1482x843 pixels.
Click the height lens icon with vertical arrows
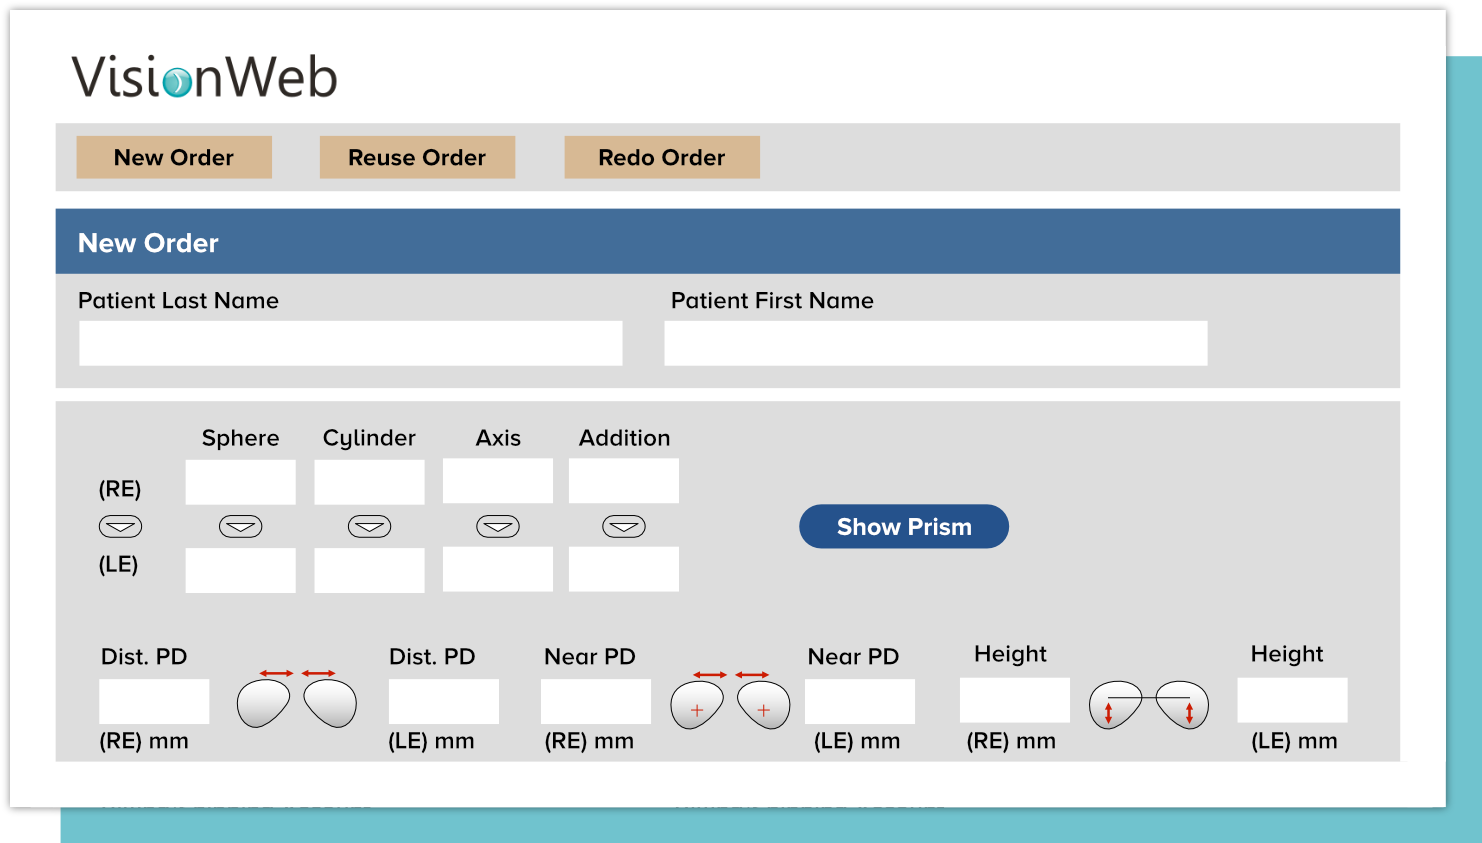pos(1148,703)
